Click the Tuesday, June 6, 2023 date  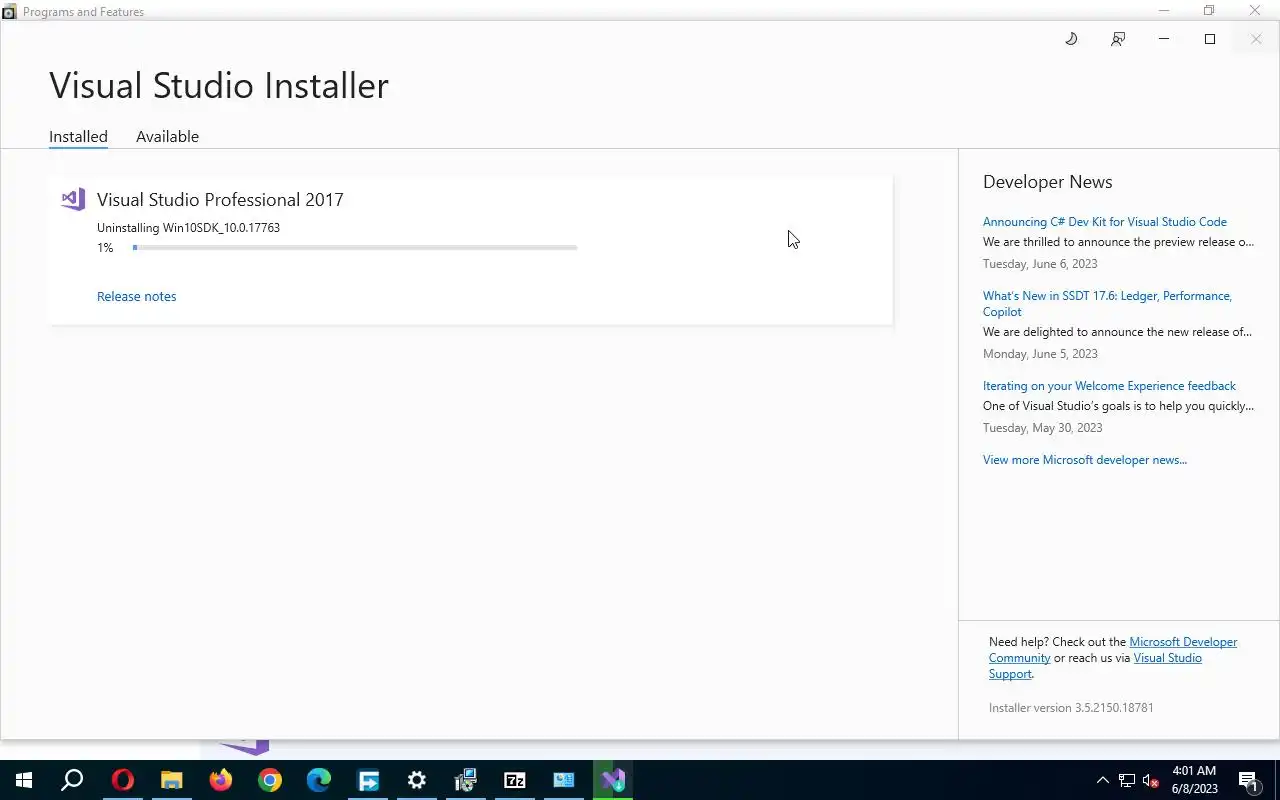coord(1040,264)
